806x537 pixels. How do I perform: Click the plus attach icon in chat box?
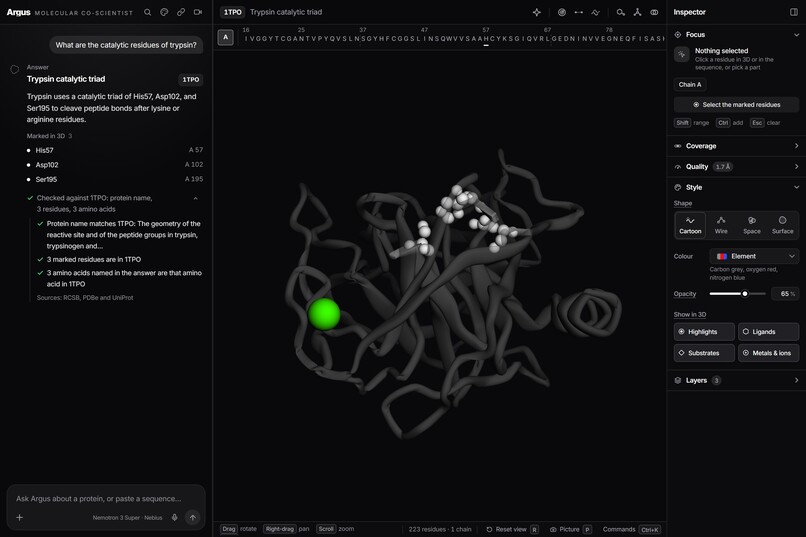click(x=20, y=517)
